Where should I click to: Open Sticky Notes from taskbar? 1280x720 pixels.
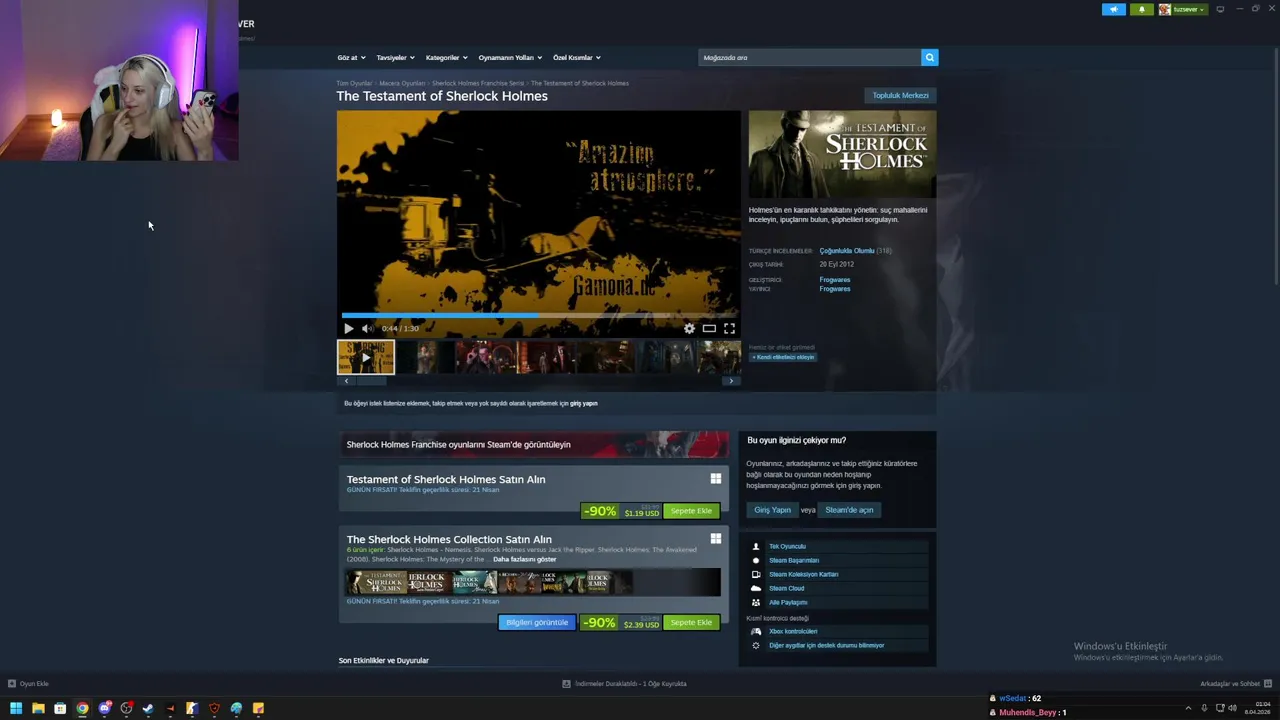point(258,708)
